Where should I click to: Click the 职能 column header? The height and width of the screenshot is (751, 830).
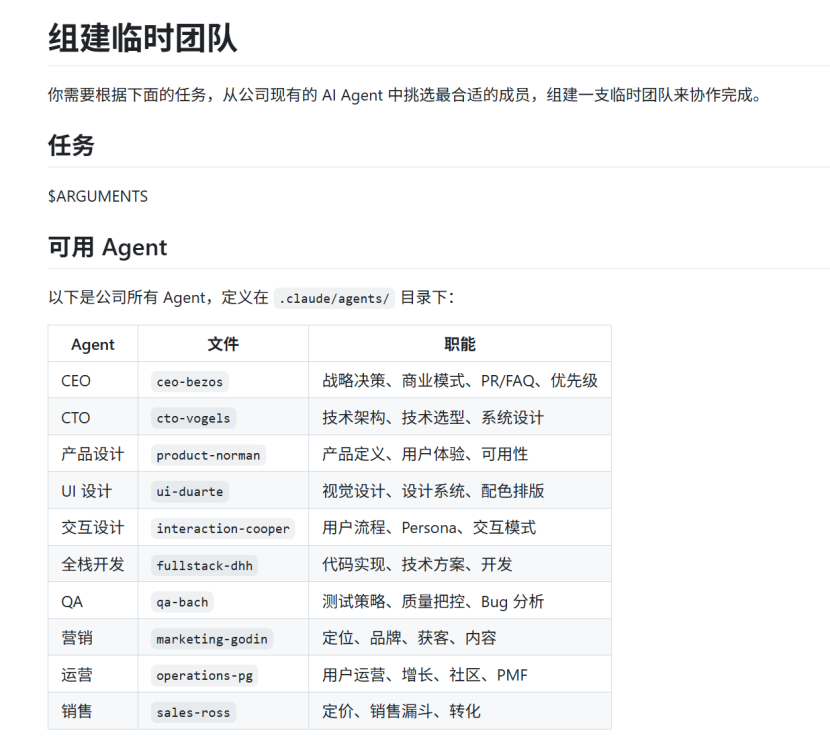(x=459, y=345)
